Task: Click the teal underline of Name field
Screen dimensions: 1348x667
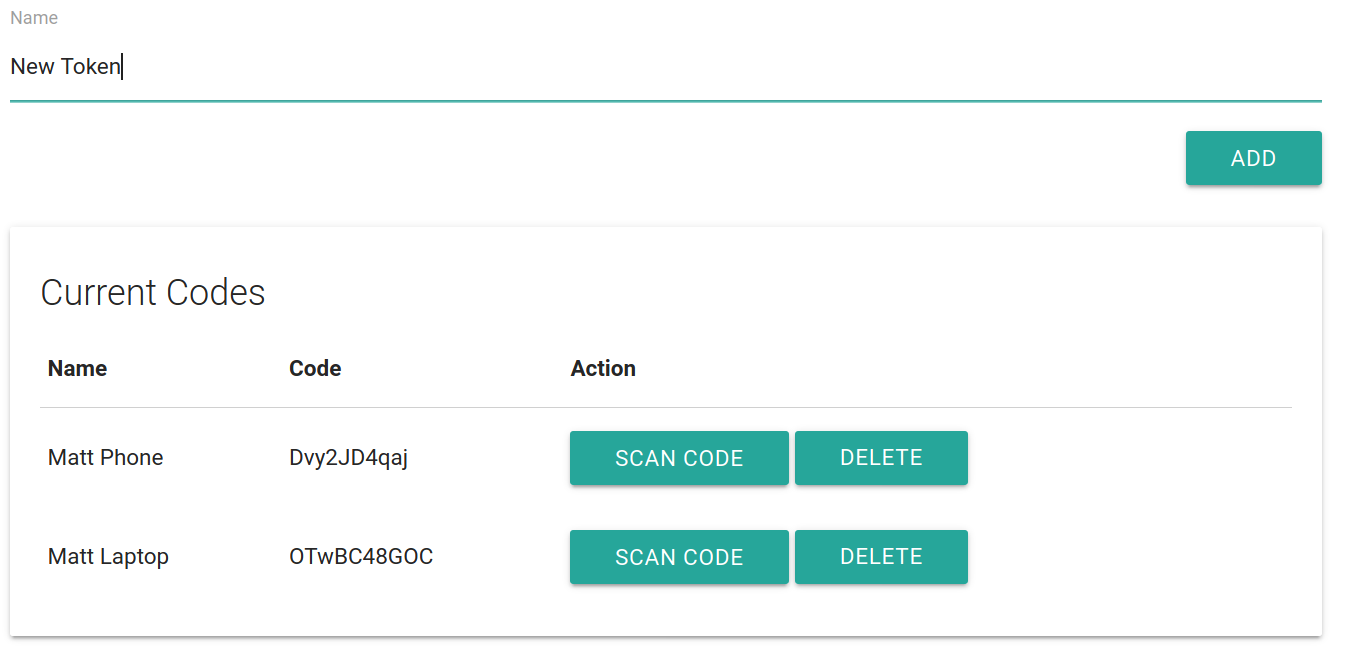Action: pos(666,100)
